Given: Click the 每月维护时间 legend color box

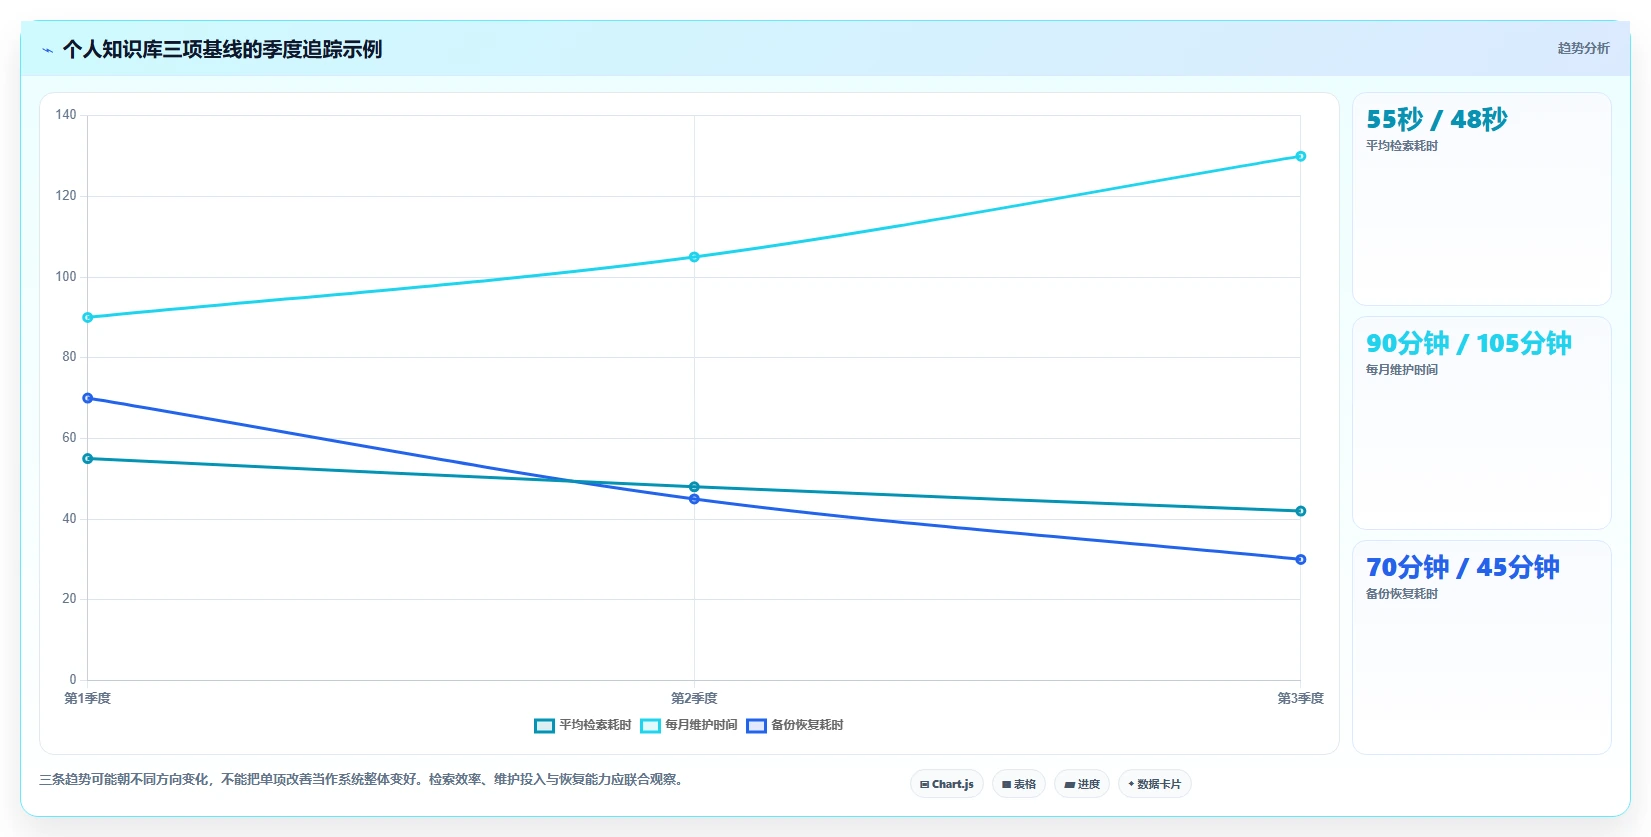Looking at the screenshot, I should 650,726.
